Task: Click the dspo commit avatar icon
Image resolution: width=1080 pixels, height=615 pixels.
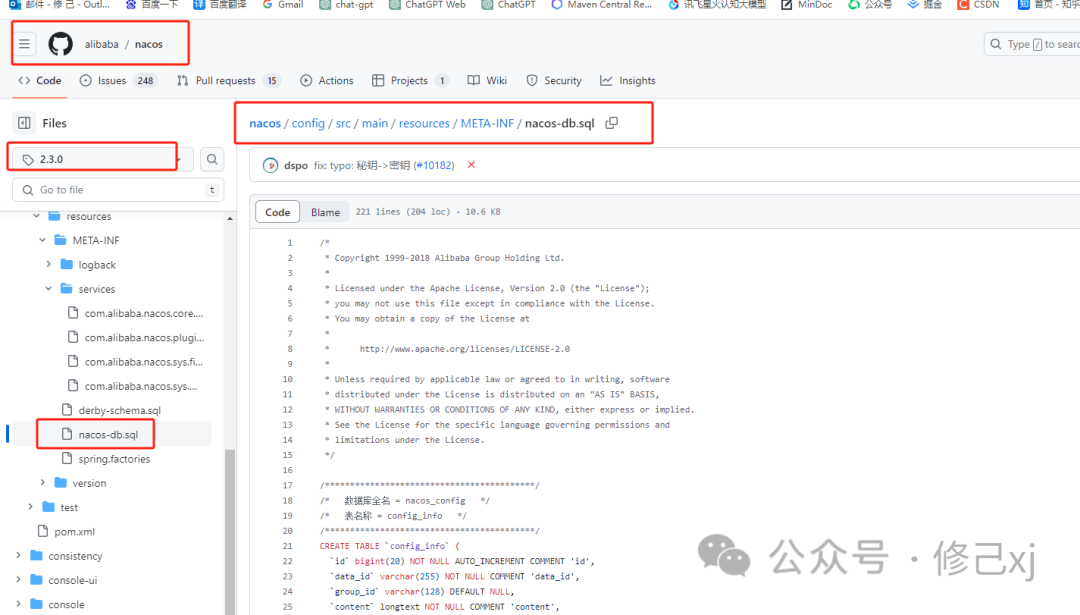Action: coord(271,165)
